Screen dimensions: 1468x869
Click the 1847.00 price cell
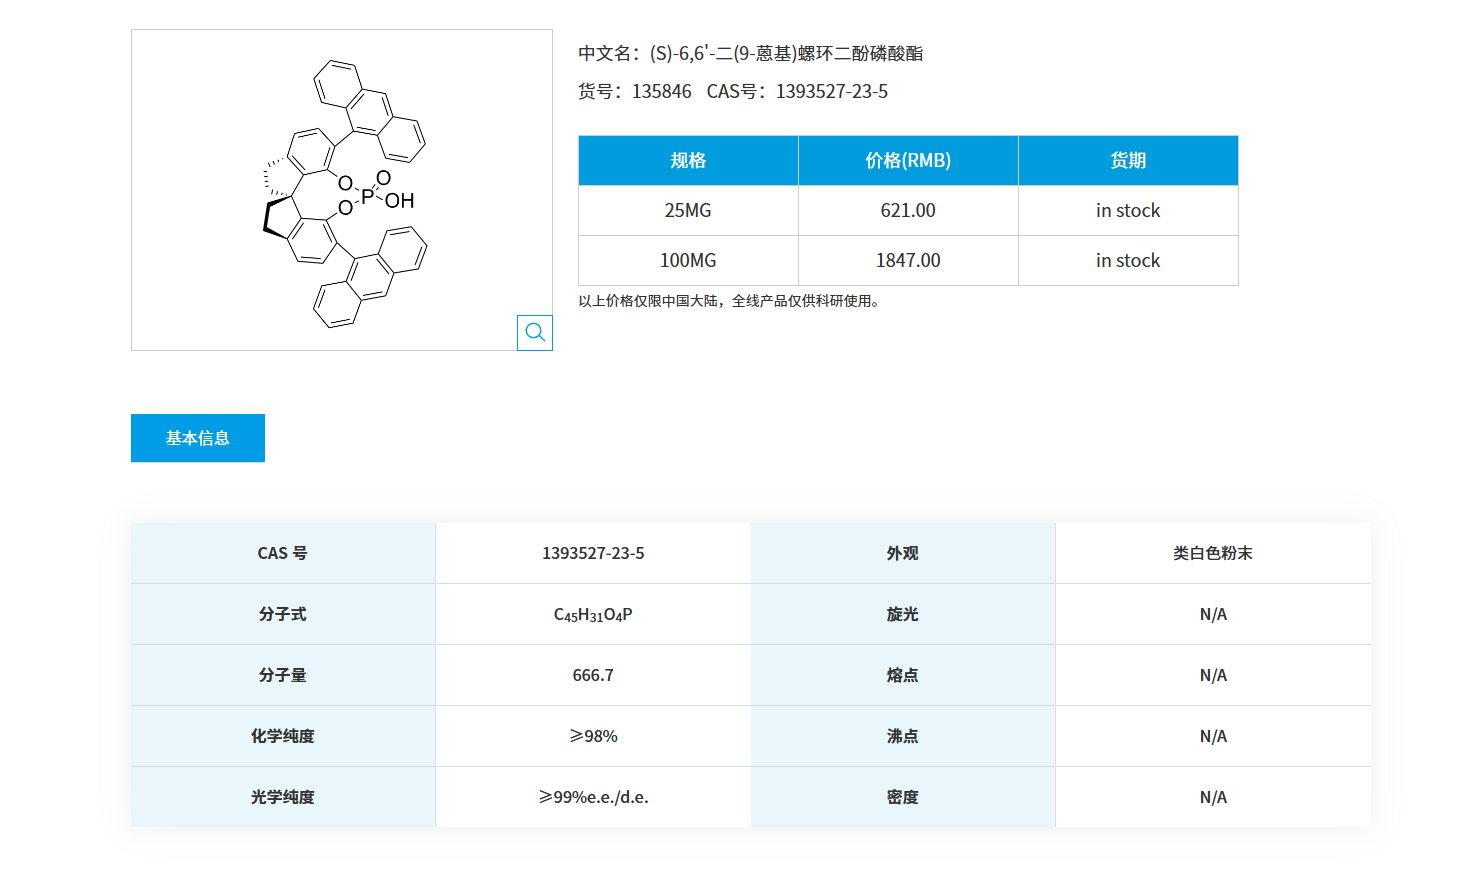click(x=908, y=260)
